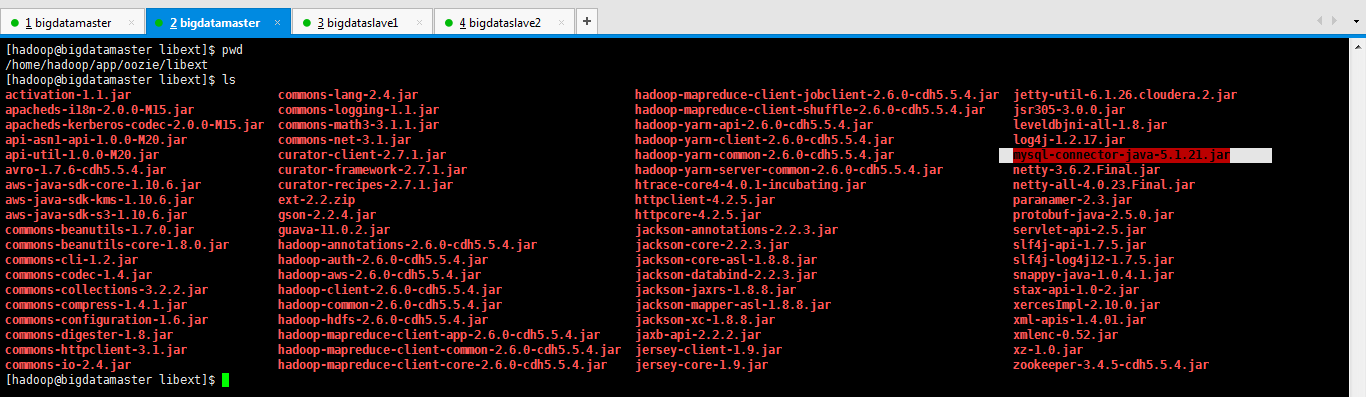
Task: Click hadoop-auth-2.6.0-cdh5.5.4.jar entry
Action: click(383, 260)
